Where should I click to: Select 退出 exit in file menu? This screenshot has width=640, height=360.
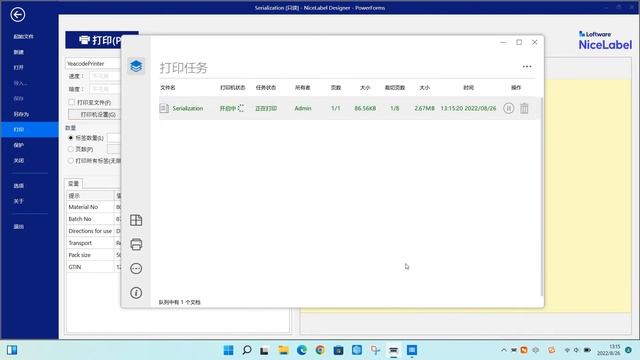[x=19, y=227]
